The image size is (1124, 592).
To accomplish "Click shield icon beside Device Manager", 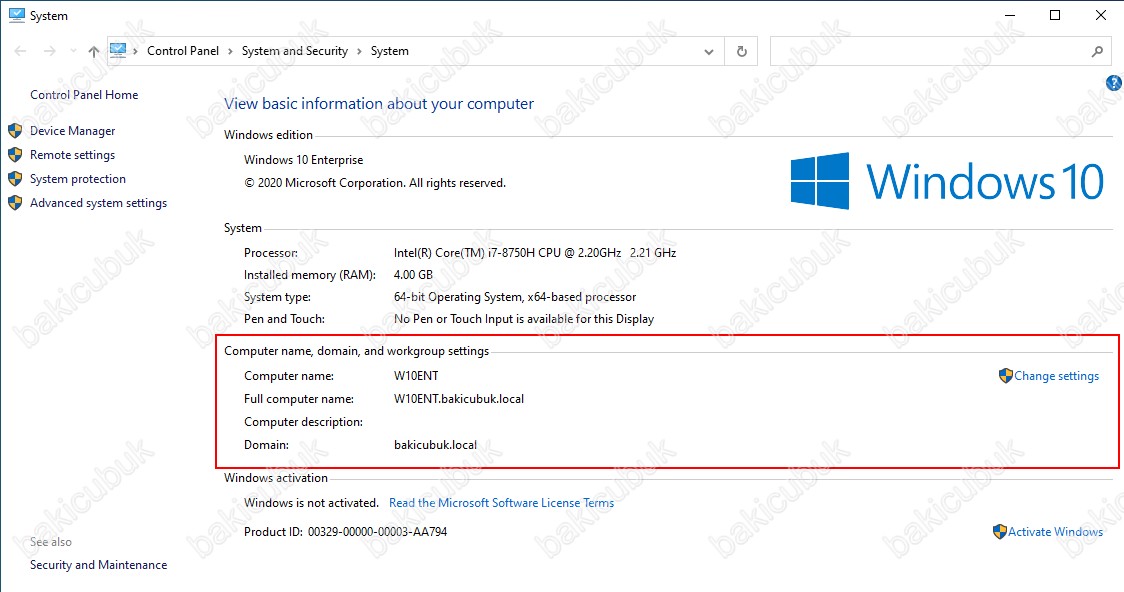I will (x=15, y=130).
